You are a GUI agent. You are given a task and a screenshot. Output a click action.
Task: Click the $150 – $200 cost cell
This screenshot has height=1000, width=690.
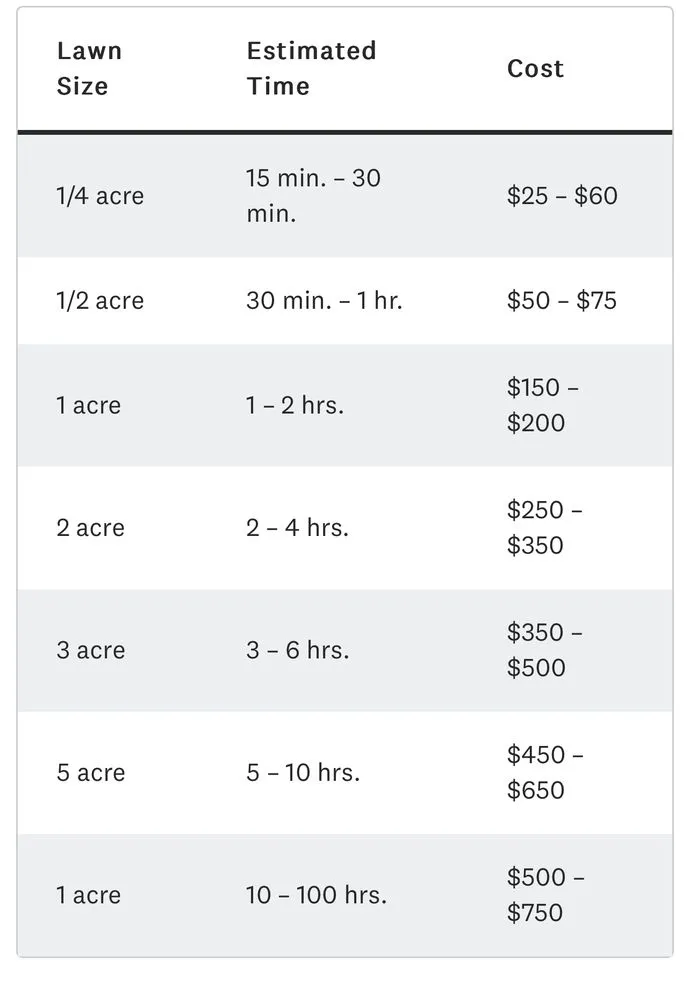pyautogui.click(x=543, y=405)
